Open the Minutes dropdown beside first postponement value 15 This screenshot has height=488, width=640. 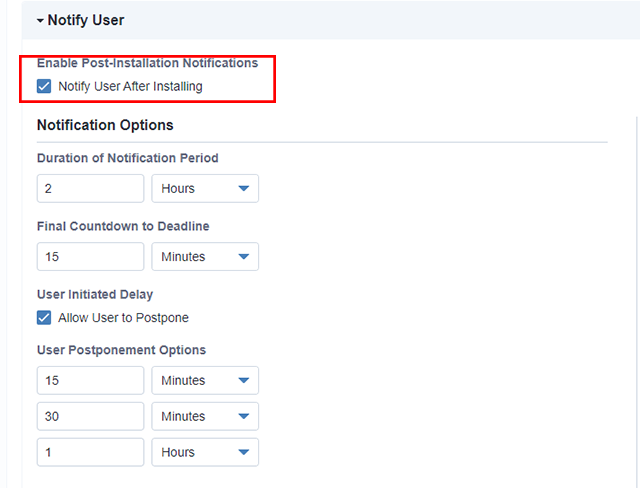pos(205,381)
